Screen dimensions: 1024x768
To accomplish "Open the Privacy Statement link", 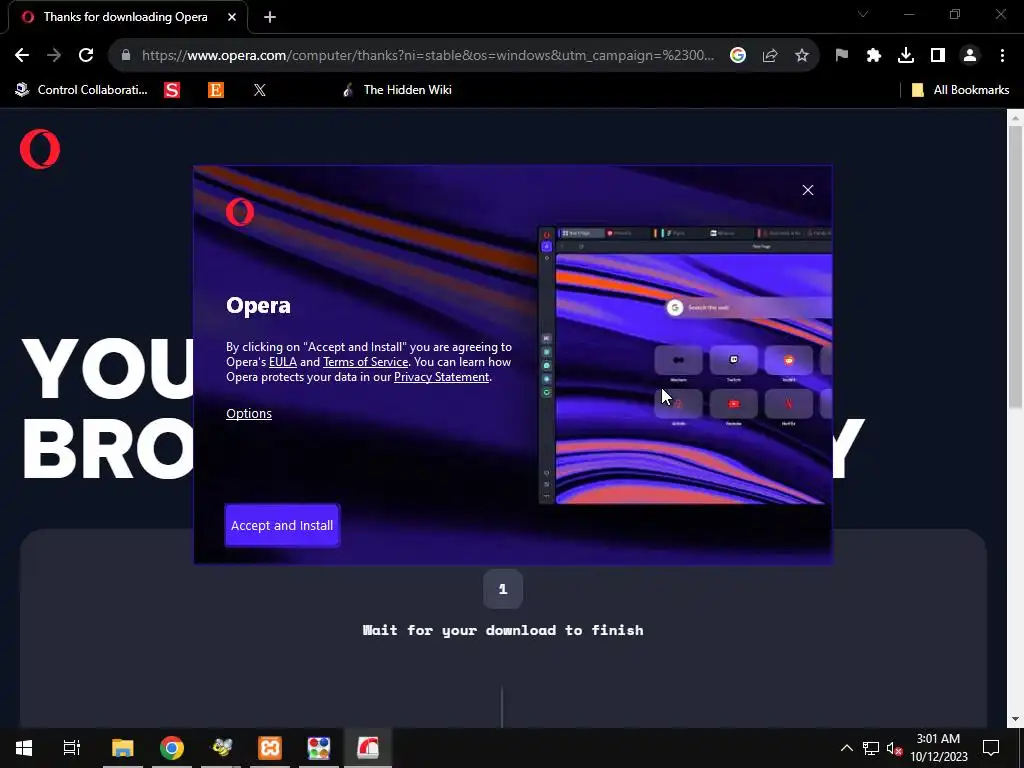I will [441, 377].
